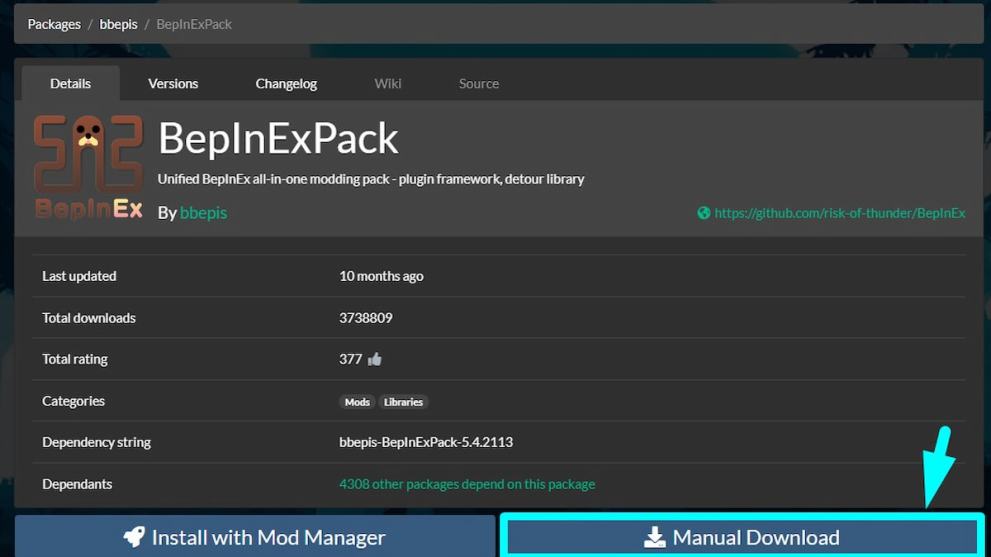Click the 'Last updated' label
This screenshot has width=991, height=557.
point(79,276)
